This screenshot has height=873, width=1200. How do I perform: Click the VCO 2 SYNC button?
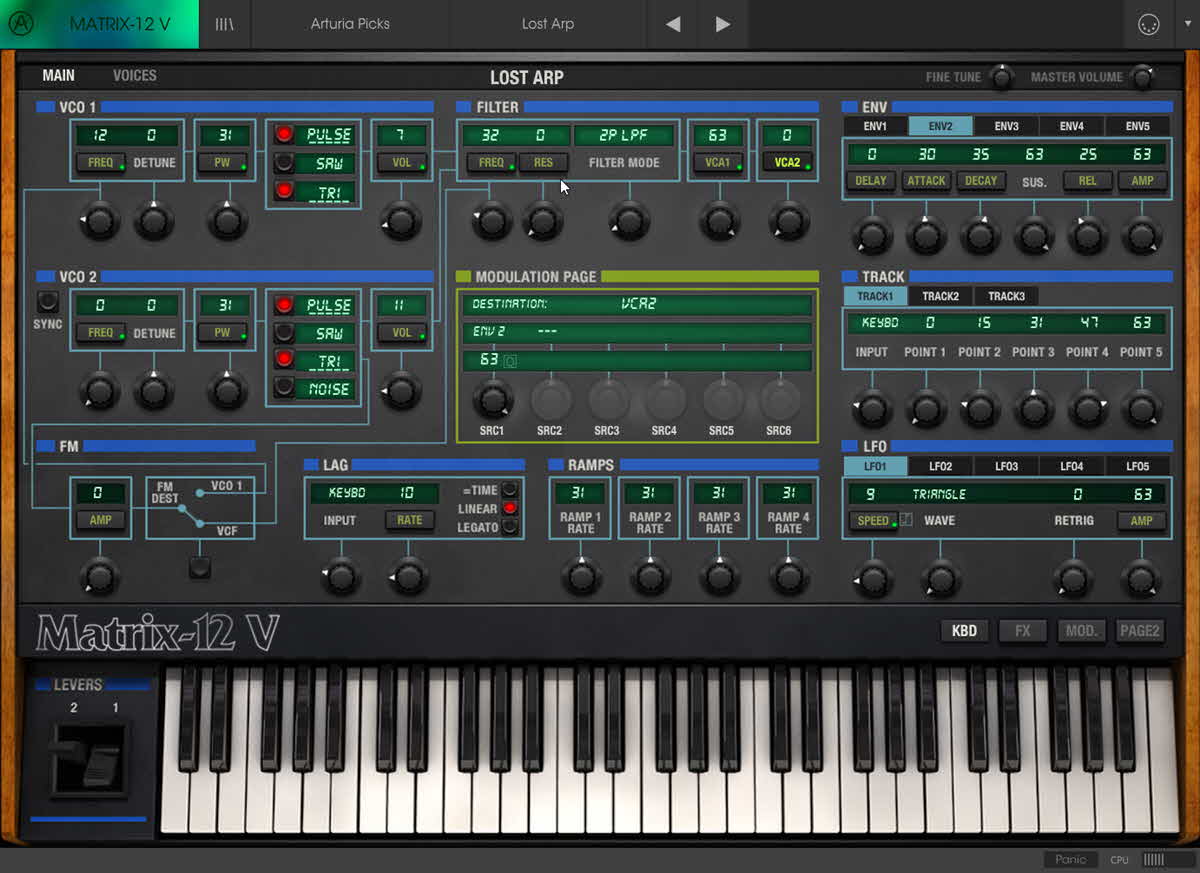click(47, 302)
